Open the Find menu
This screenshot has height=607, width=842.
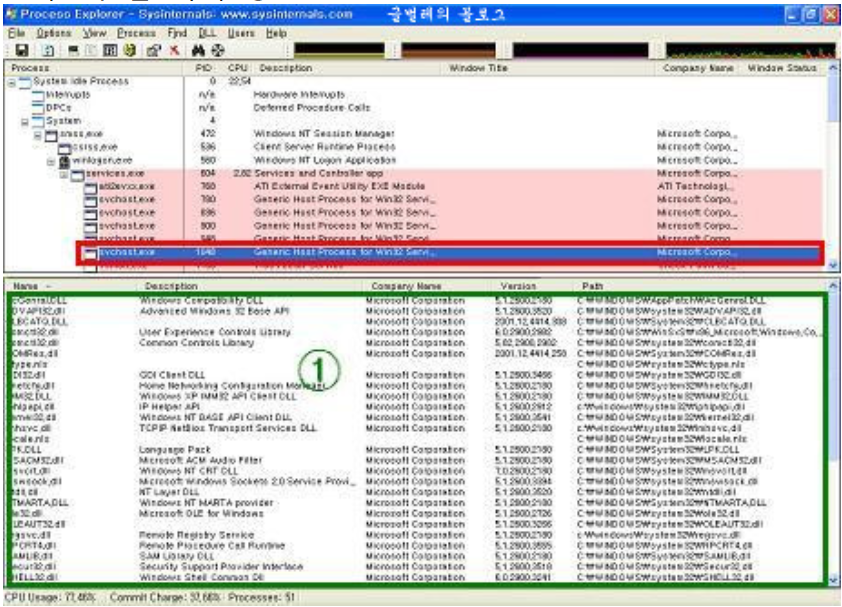[x=177, y=33]
